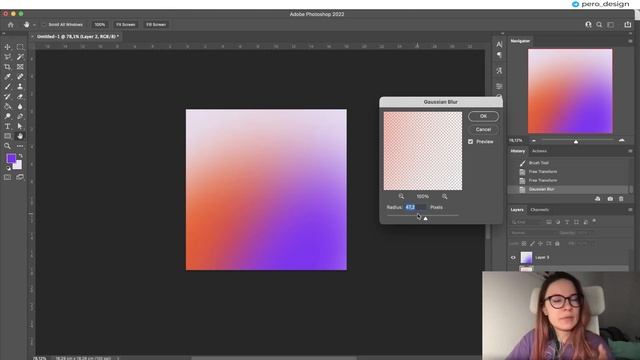Click the Navigator zoom slider handle
Screen dimensions: 640x360
click(x=576, y=142)
